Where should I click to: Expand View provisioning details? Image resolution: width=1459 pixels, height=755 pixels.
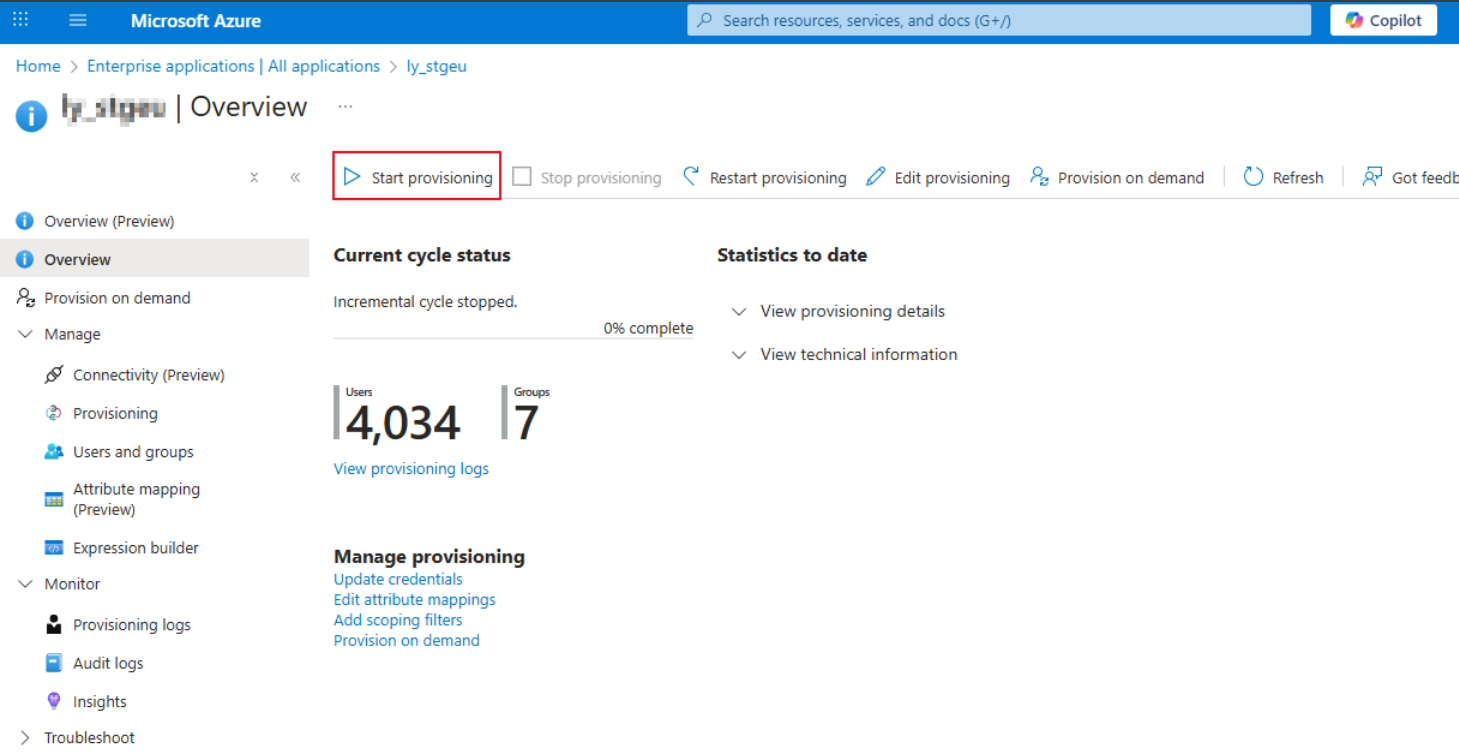pyautogui.click(x=838, y=311)
